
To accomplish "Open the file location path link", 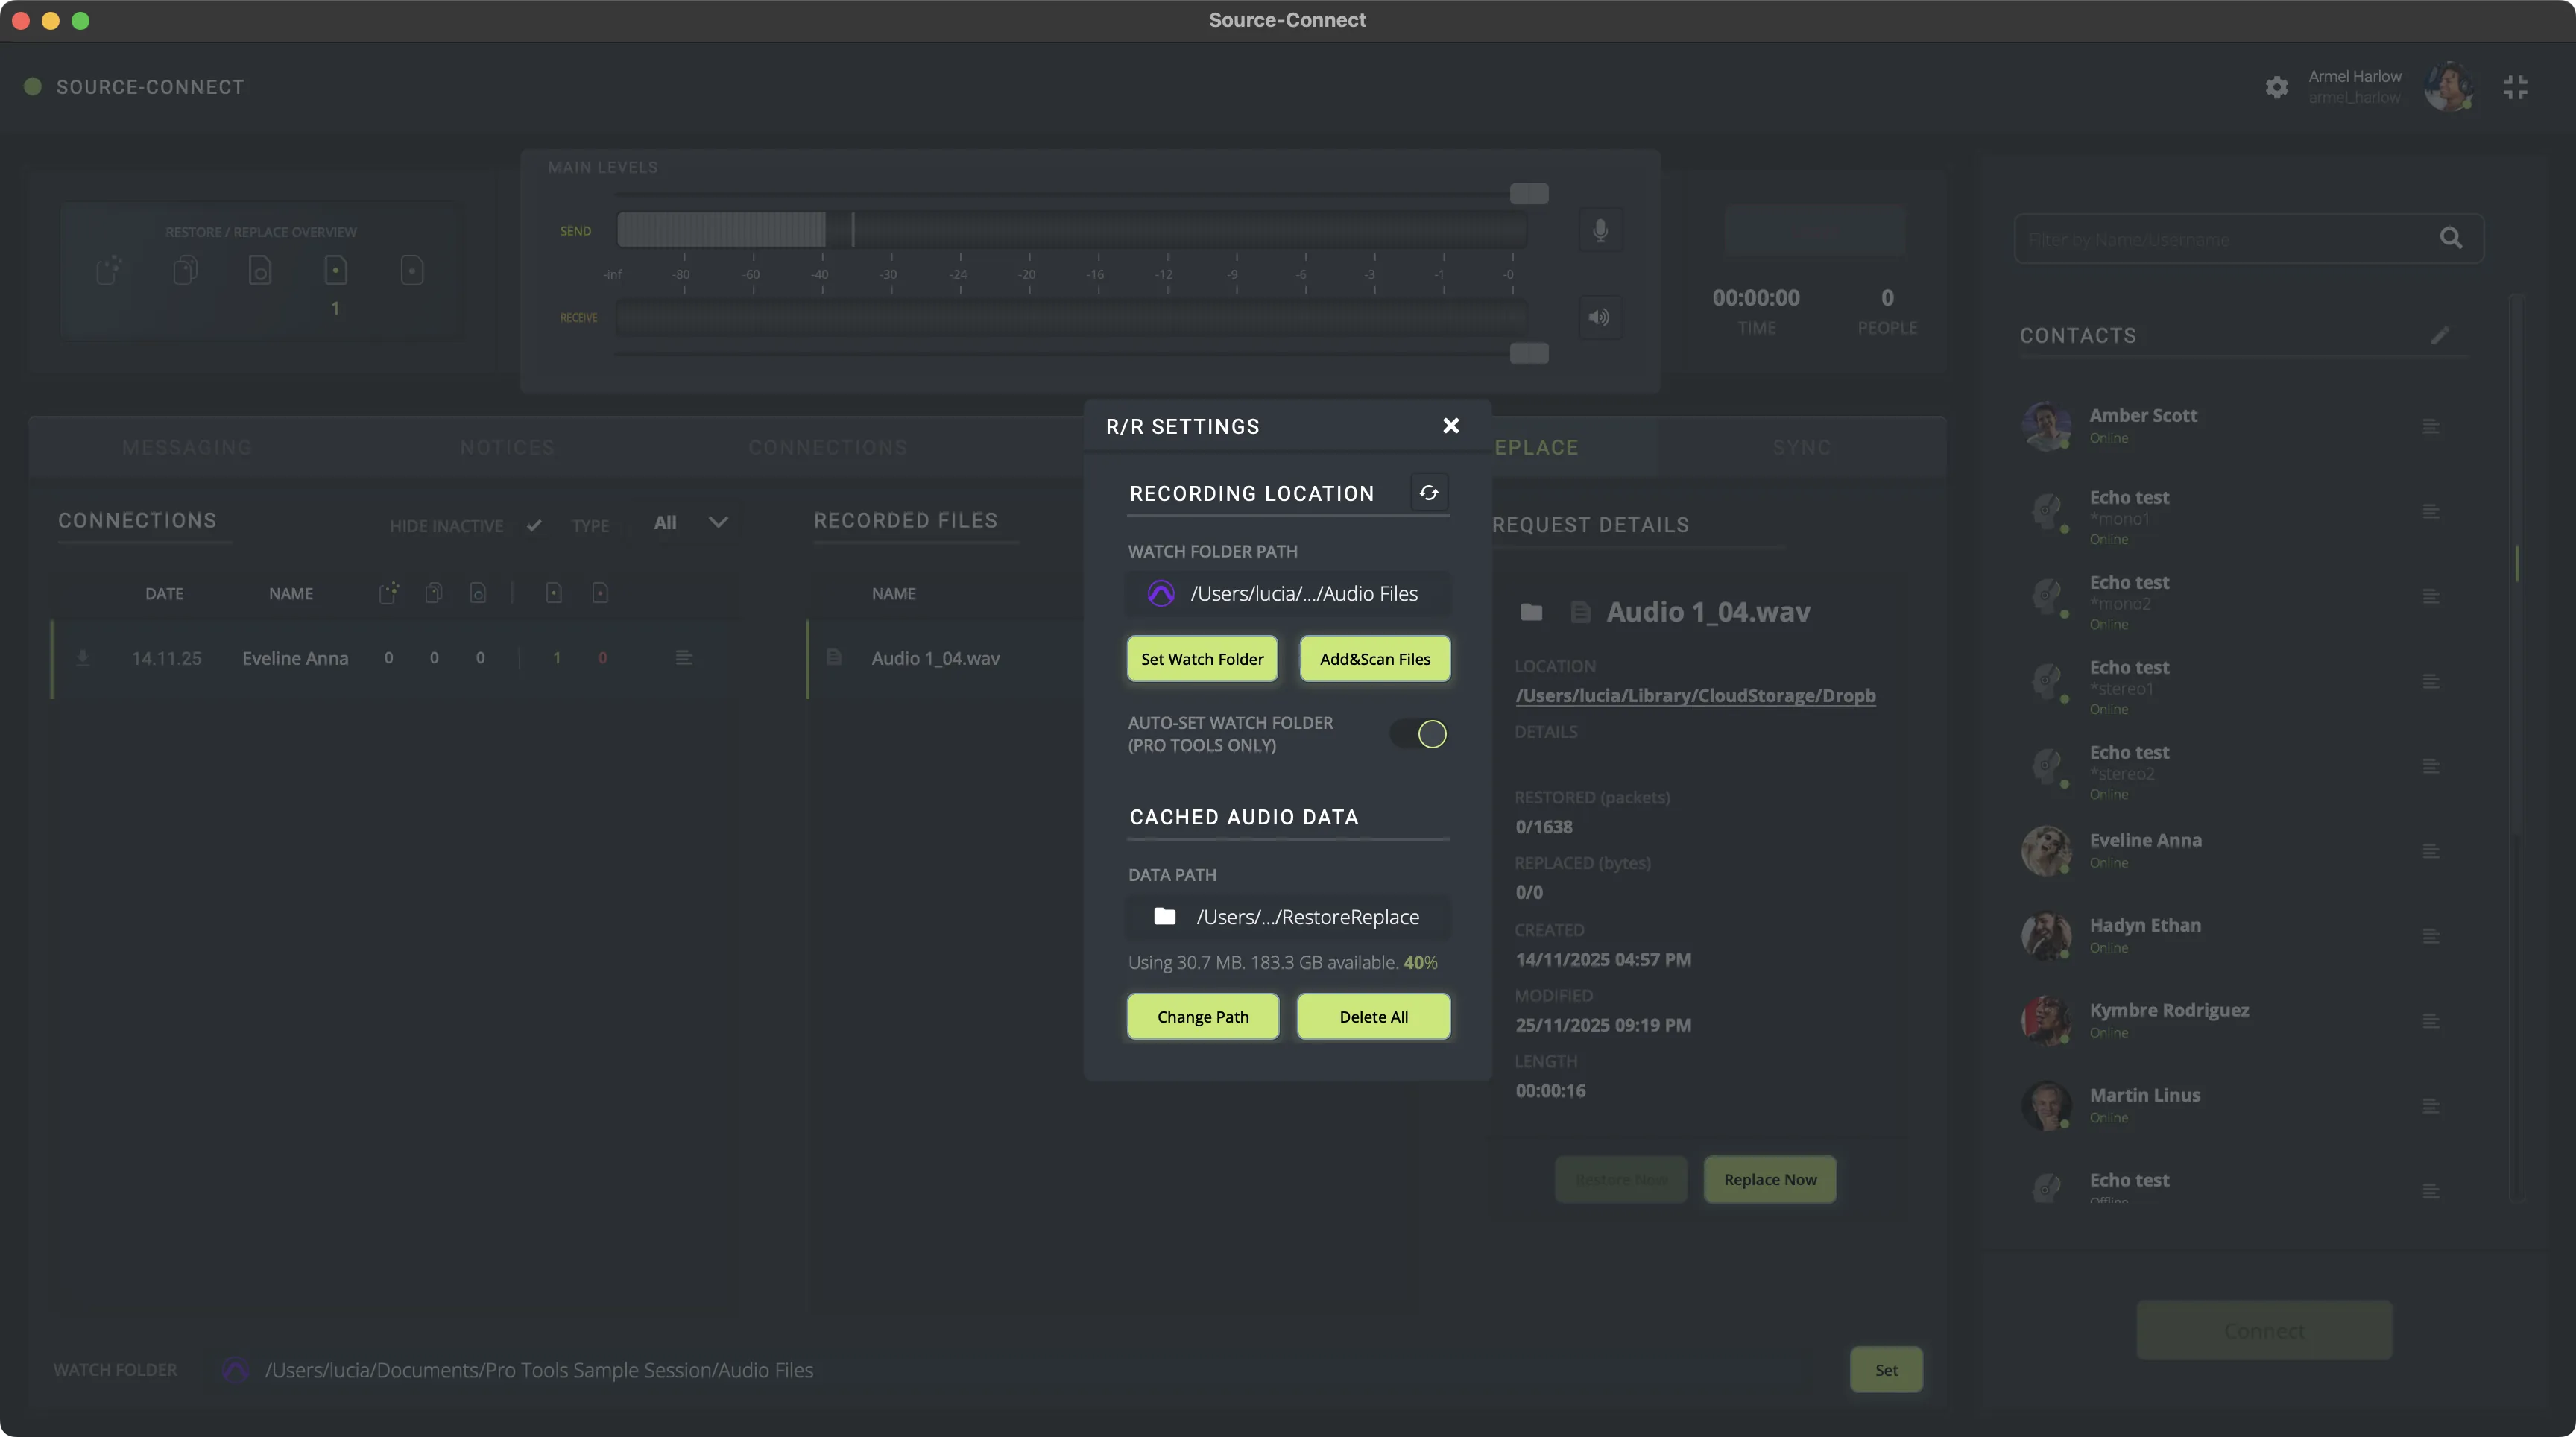I will [1696, 696].
